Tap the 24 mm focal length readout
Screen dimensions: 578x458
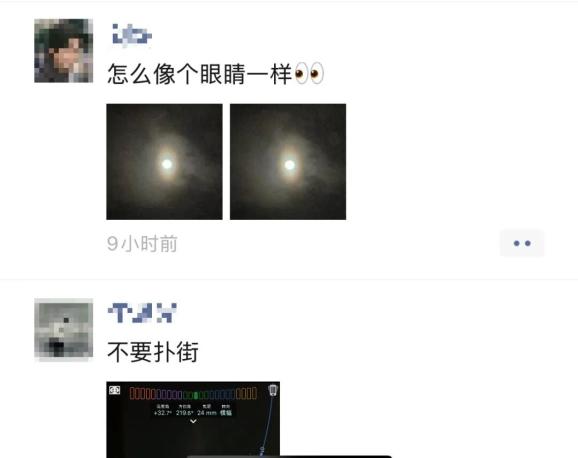pyautogui.click(x=206, y=413)
